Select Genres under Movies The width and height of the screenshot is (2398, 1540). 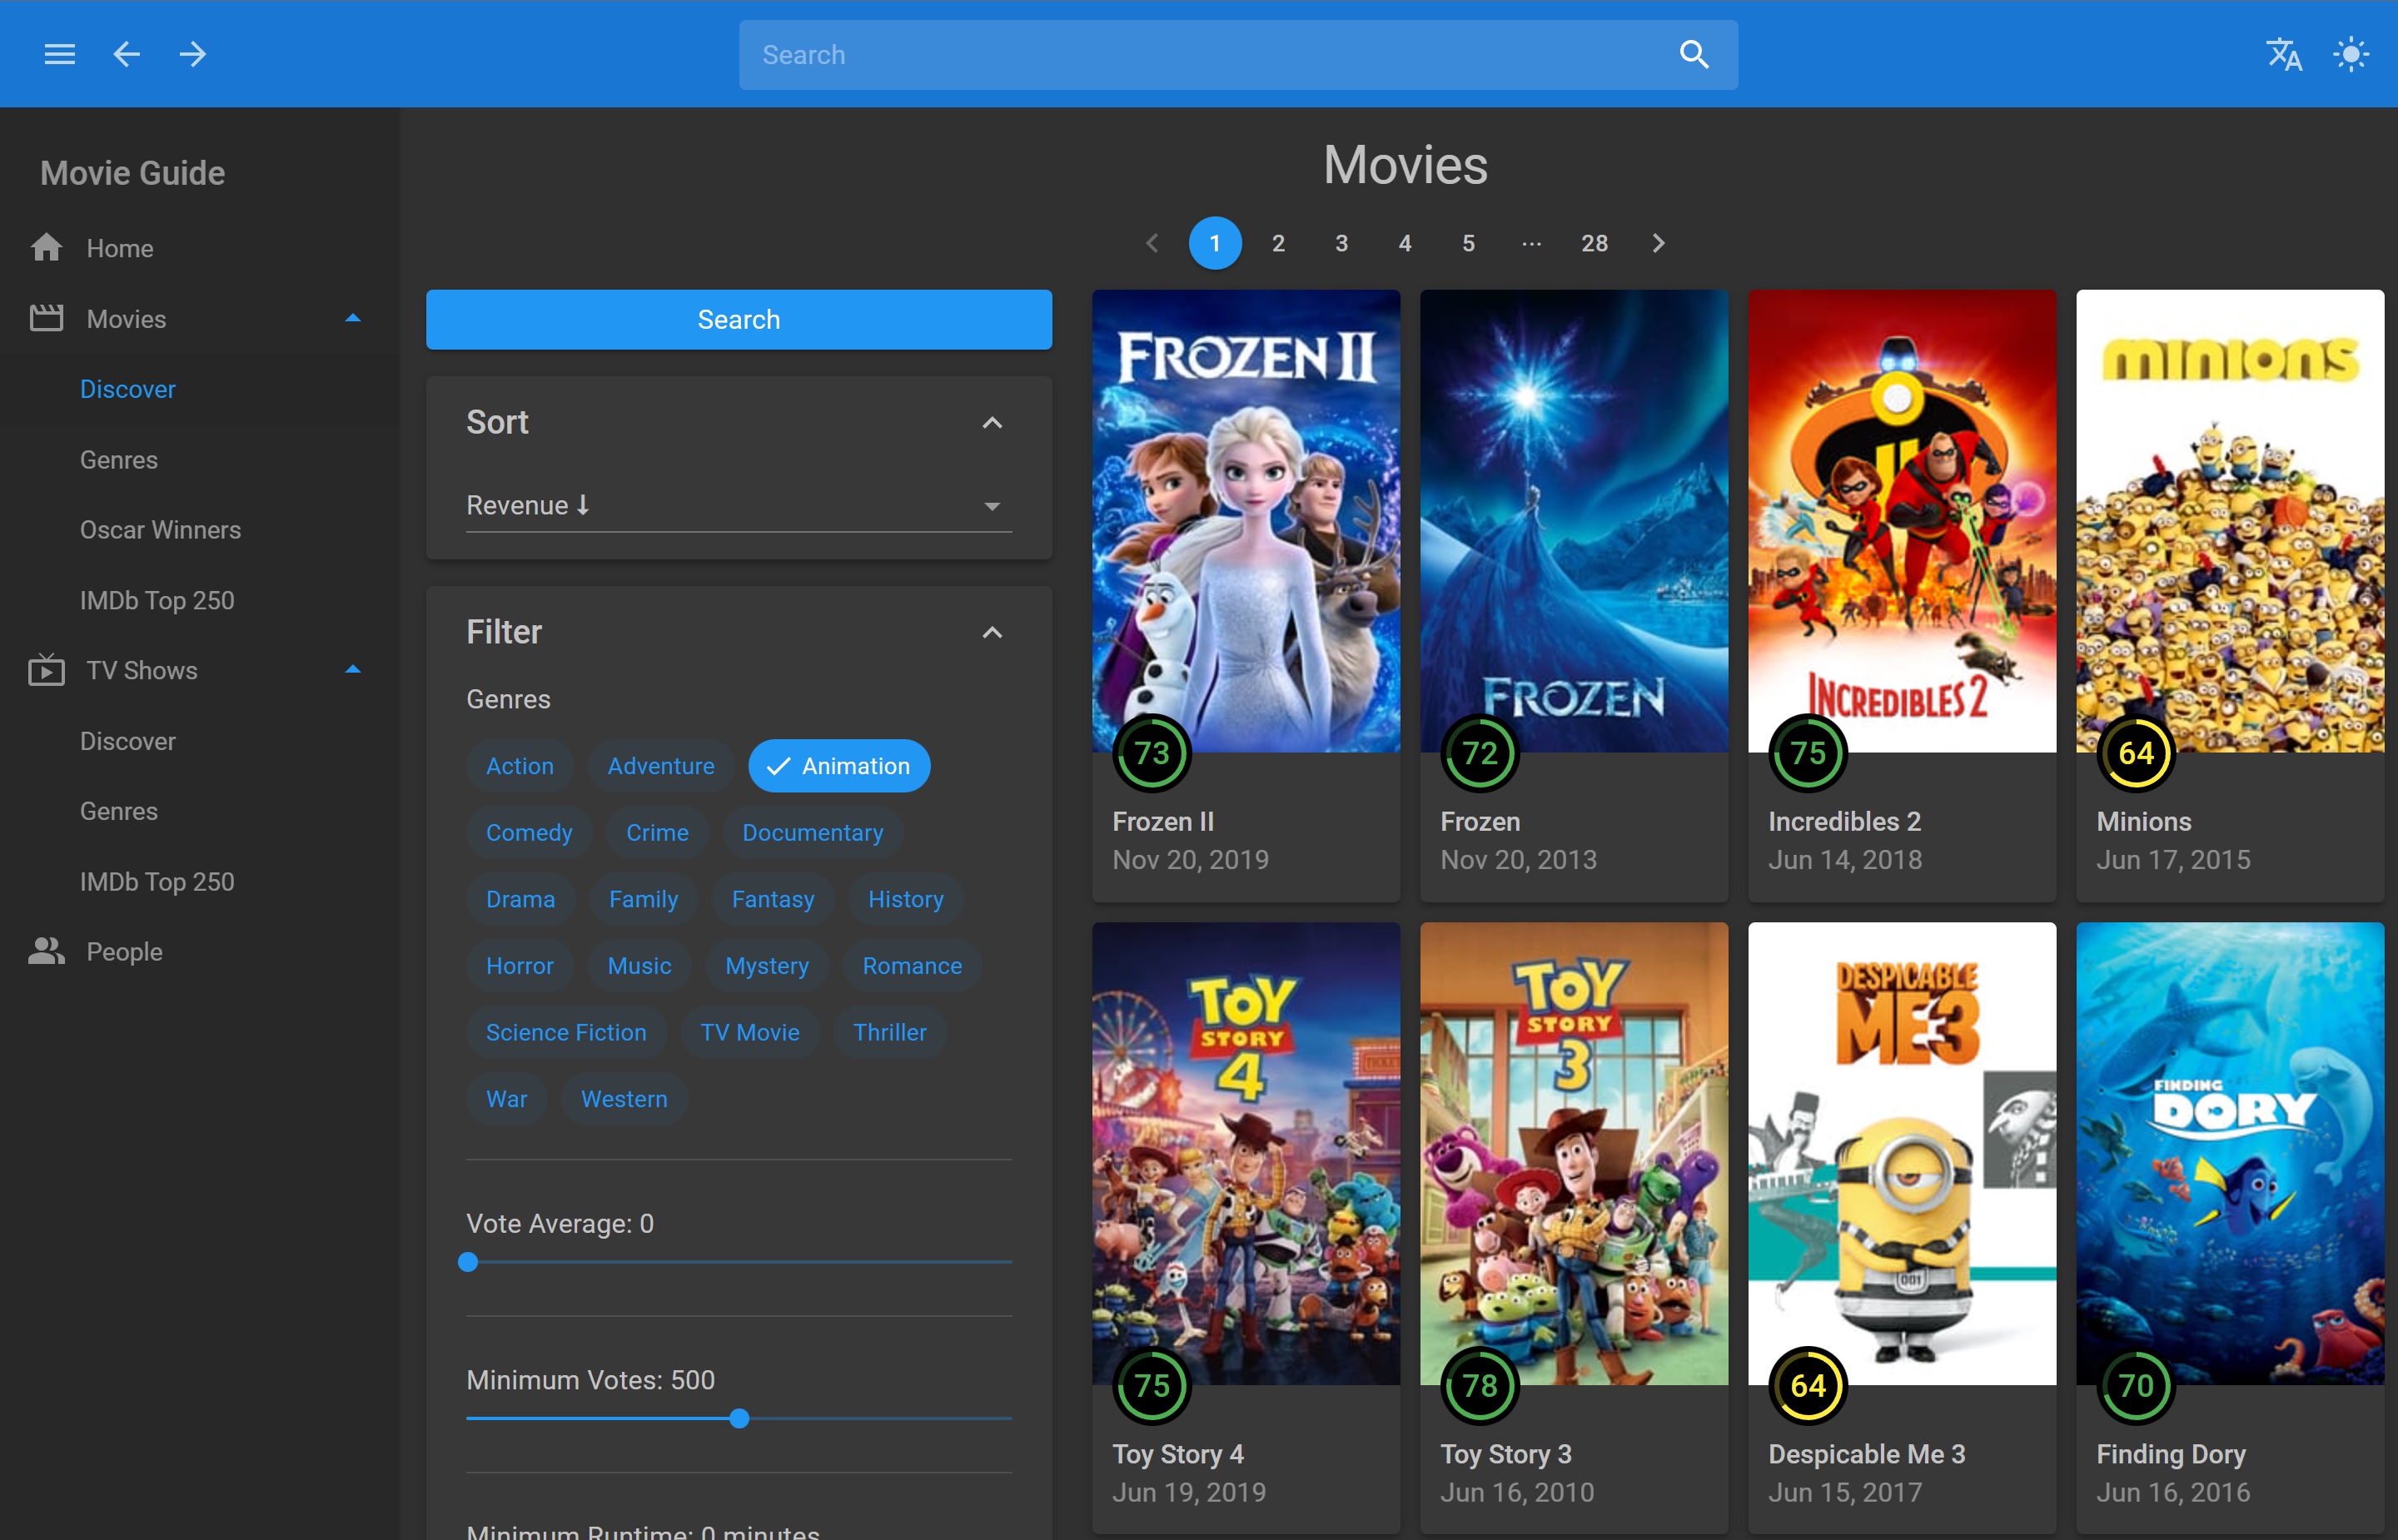click(119, 460)
